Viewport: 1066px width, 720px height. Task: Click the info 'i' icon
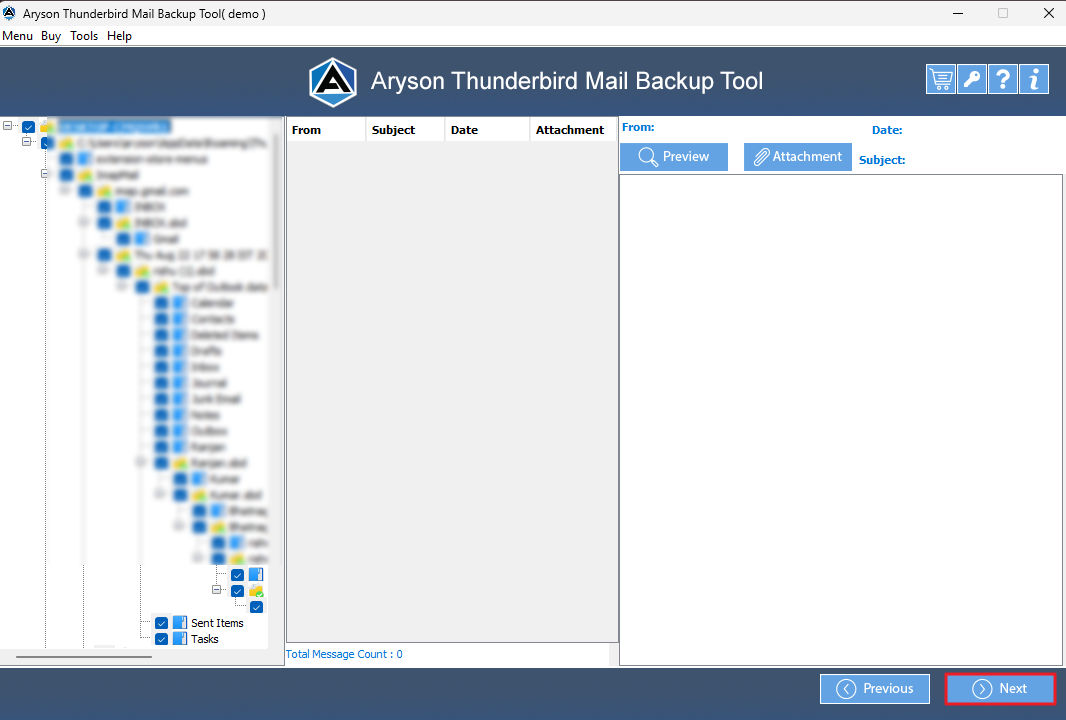[1034, 80]
